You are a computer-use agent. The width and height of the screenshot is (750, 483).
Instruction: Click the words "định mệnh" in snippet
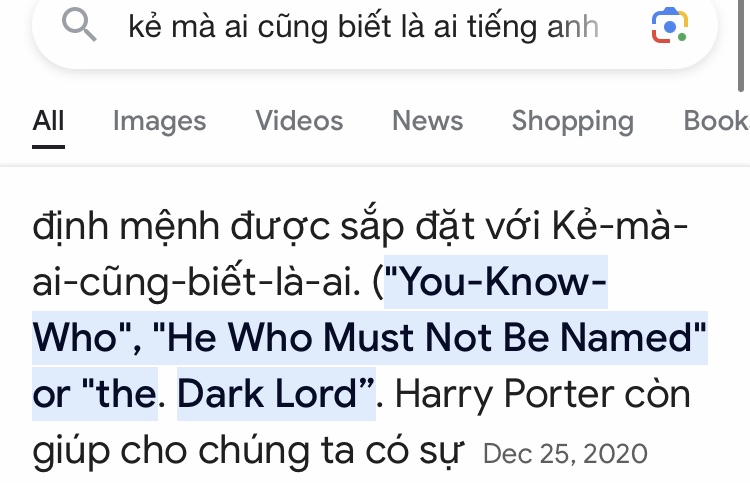pos(126,226)
